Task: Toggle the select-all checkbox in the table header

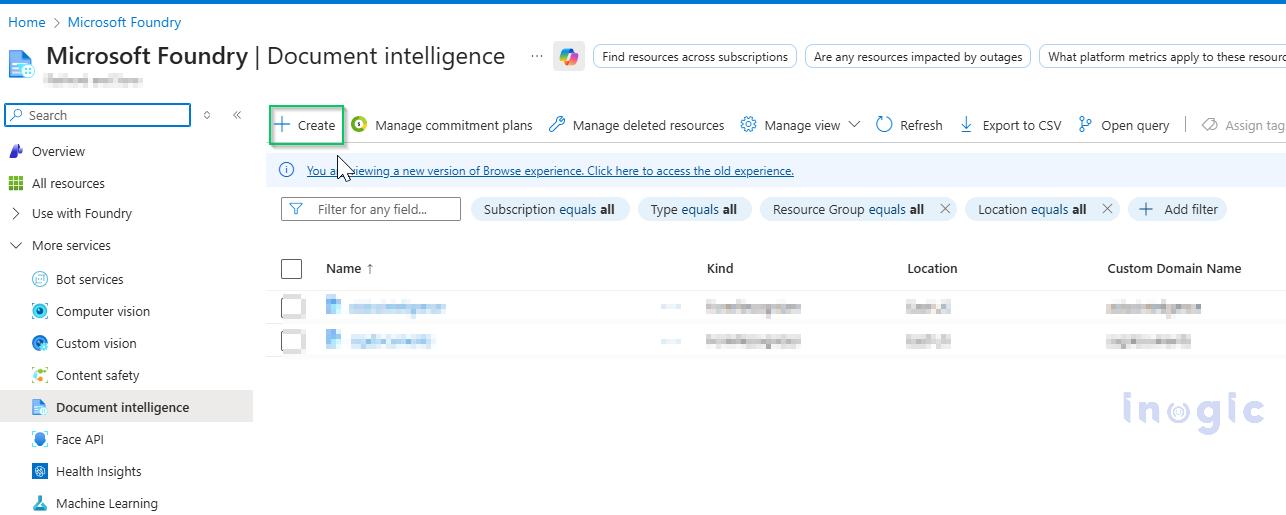Action: [x=292, y=269]
